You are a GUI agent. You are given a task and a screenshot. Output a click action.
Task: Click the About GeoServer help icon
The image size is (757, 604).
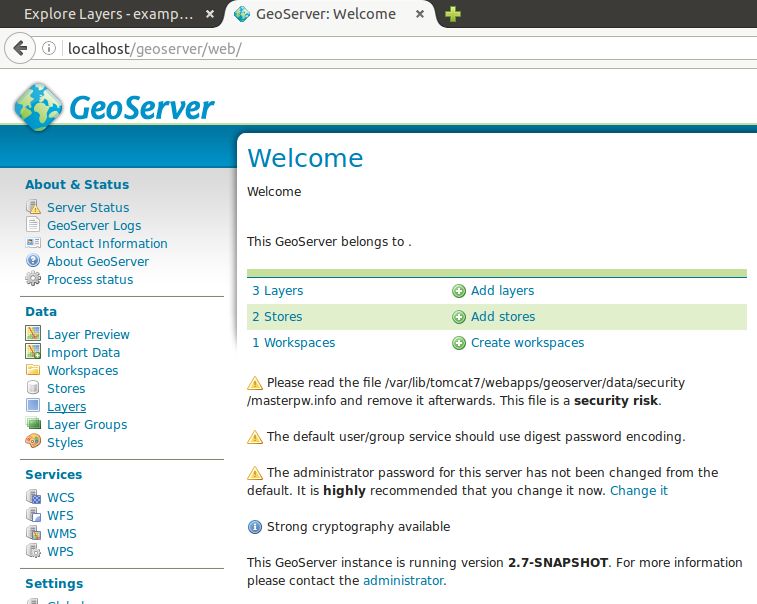33,261
